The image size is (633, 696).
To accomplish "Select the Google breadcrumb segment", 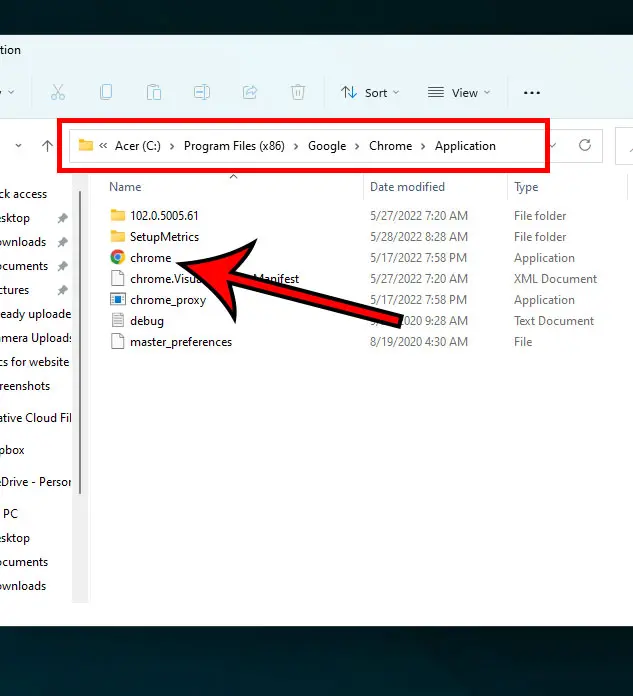I will click(x=327, y=146).
